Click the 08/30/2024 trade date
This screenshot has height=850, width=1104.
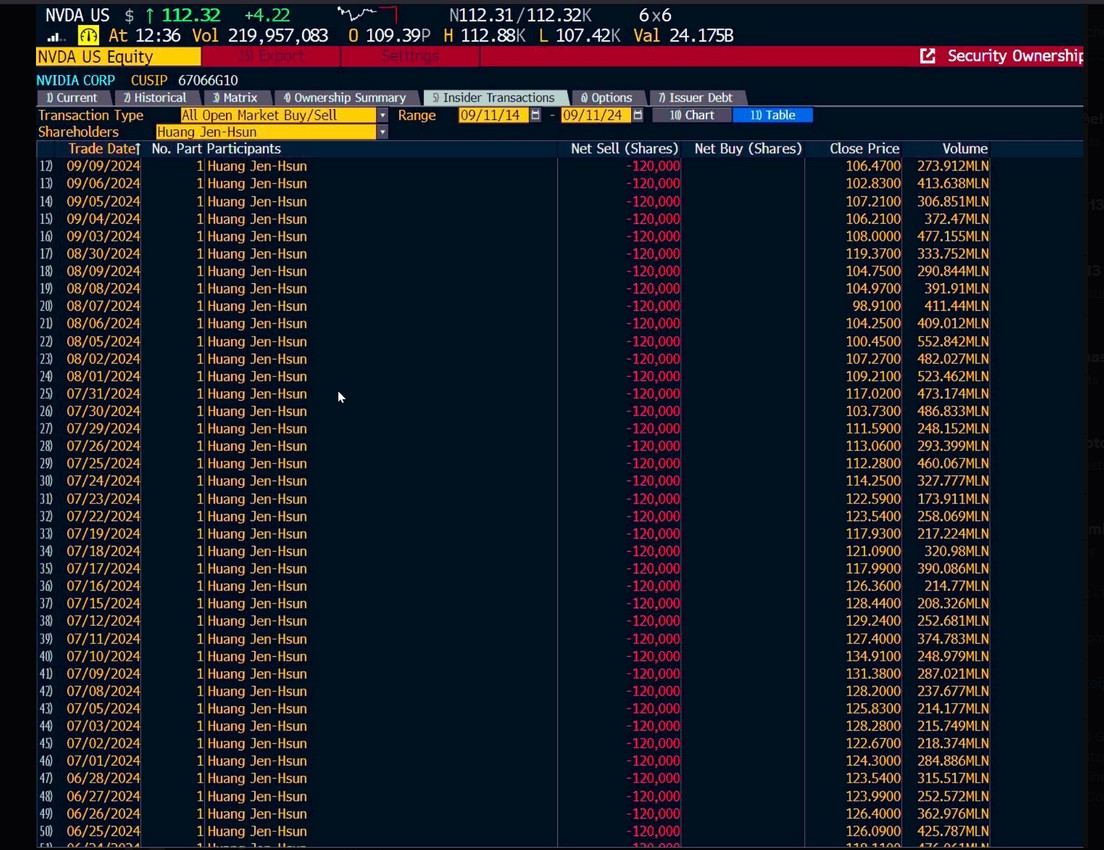pos(104,254)
